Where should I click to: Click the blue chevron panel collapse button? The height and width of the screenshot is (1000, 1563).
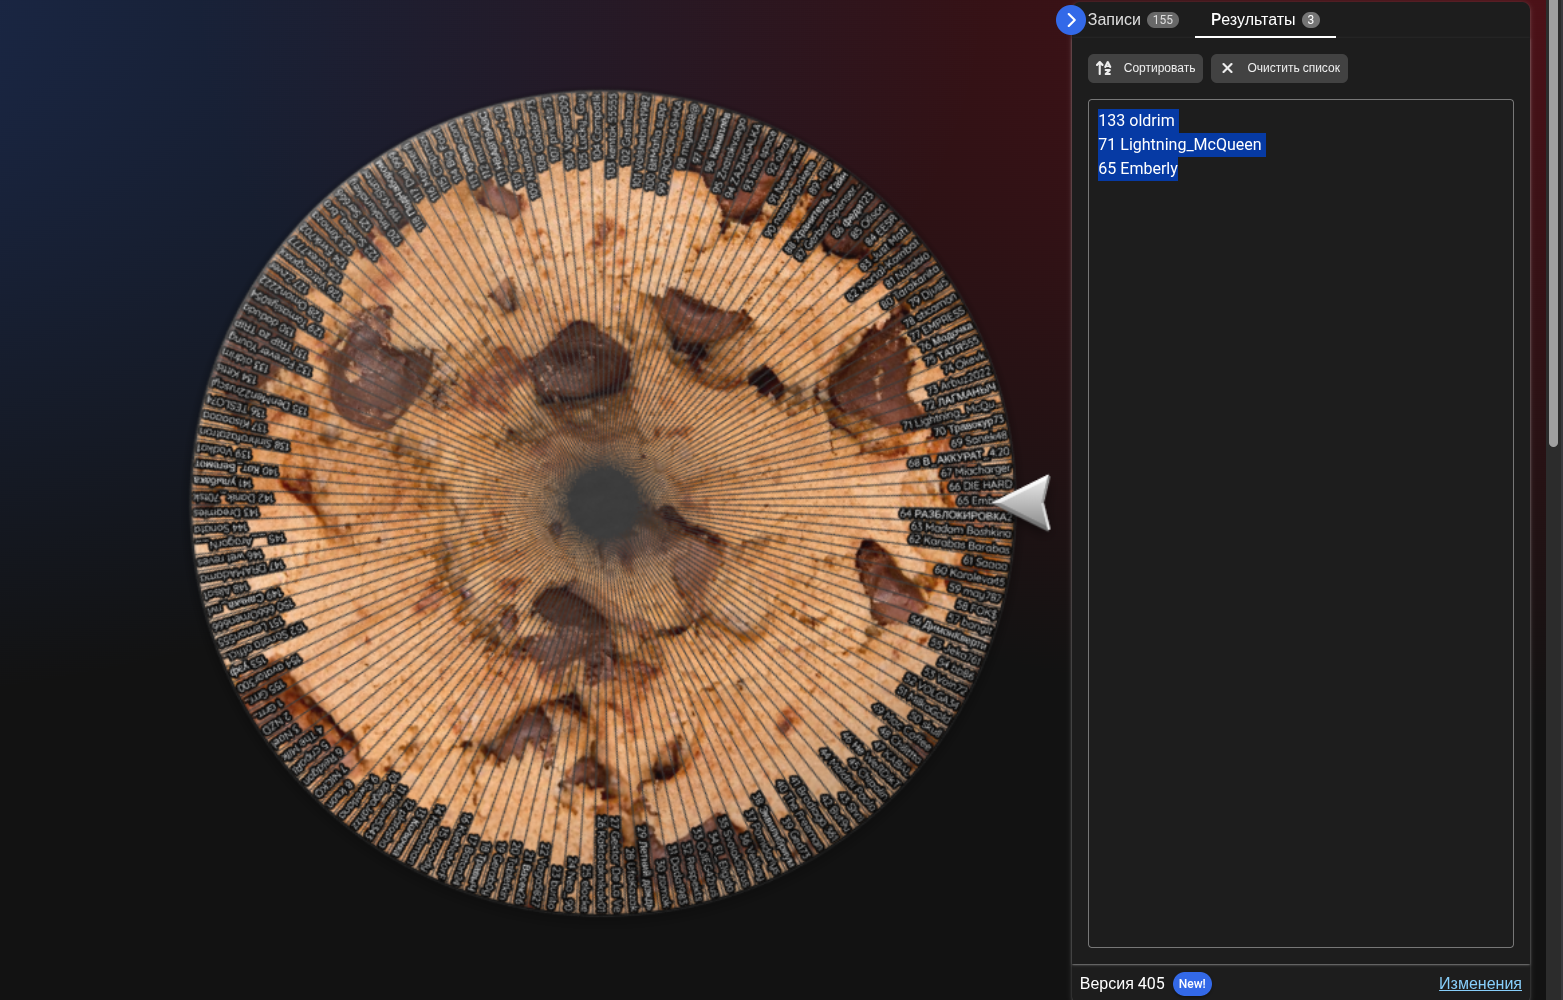(1070, 20)
